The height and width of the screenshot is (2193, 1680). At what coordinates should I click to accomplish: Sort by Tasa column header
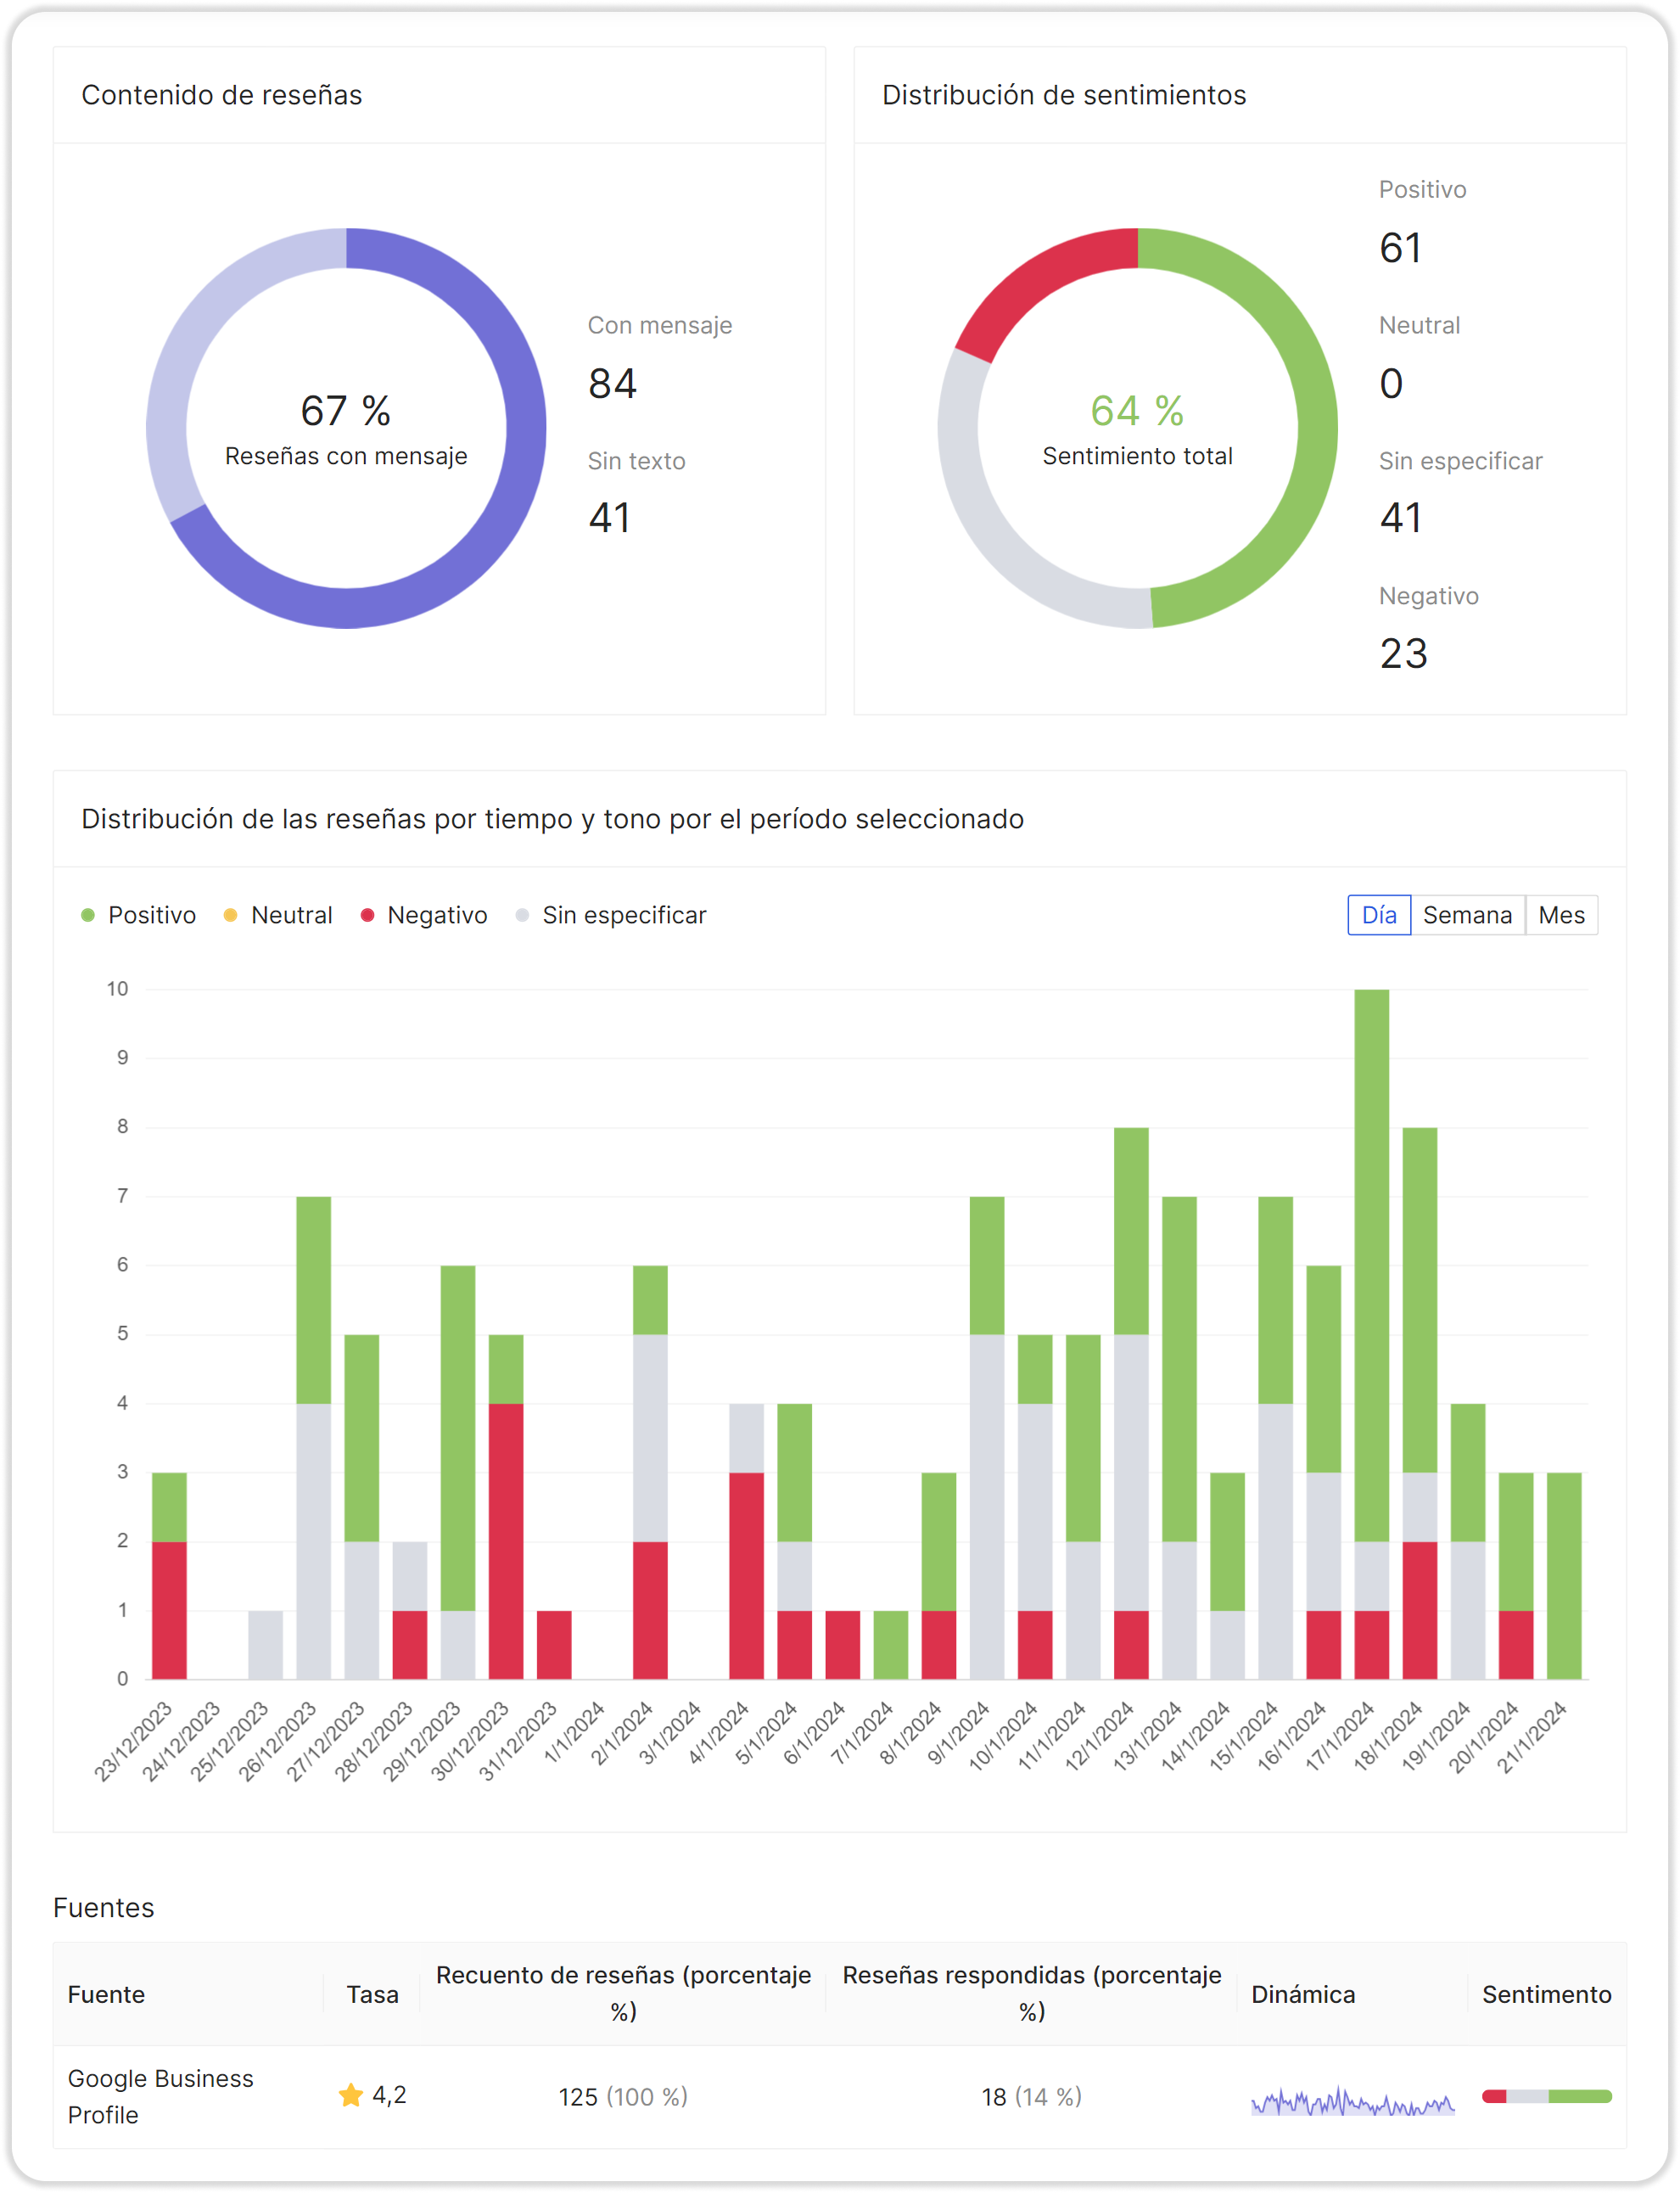(x=372, y=1994)
